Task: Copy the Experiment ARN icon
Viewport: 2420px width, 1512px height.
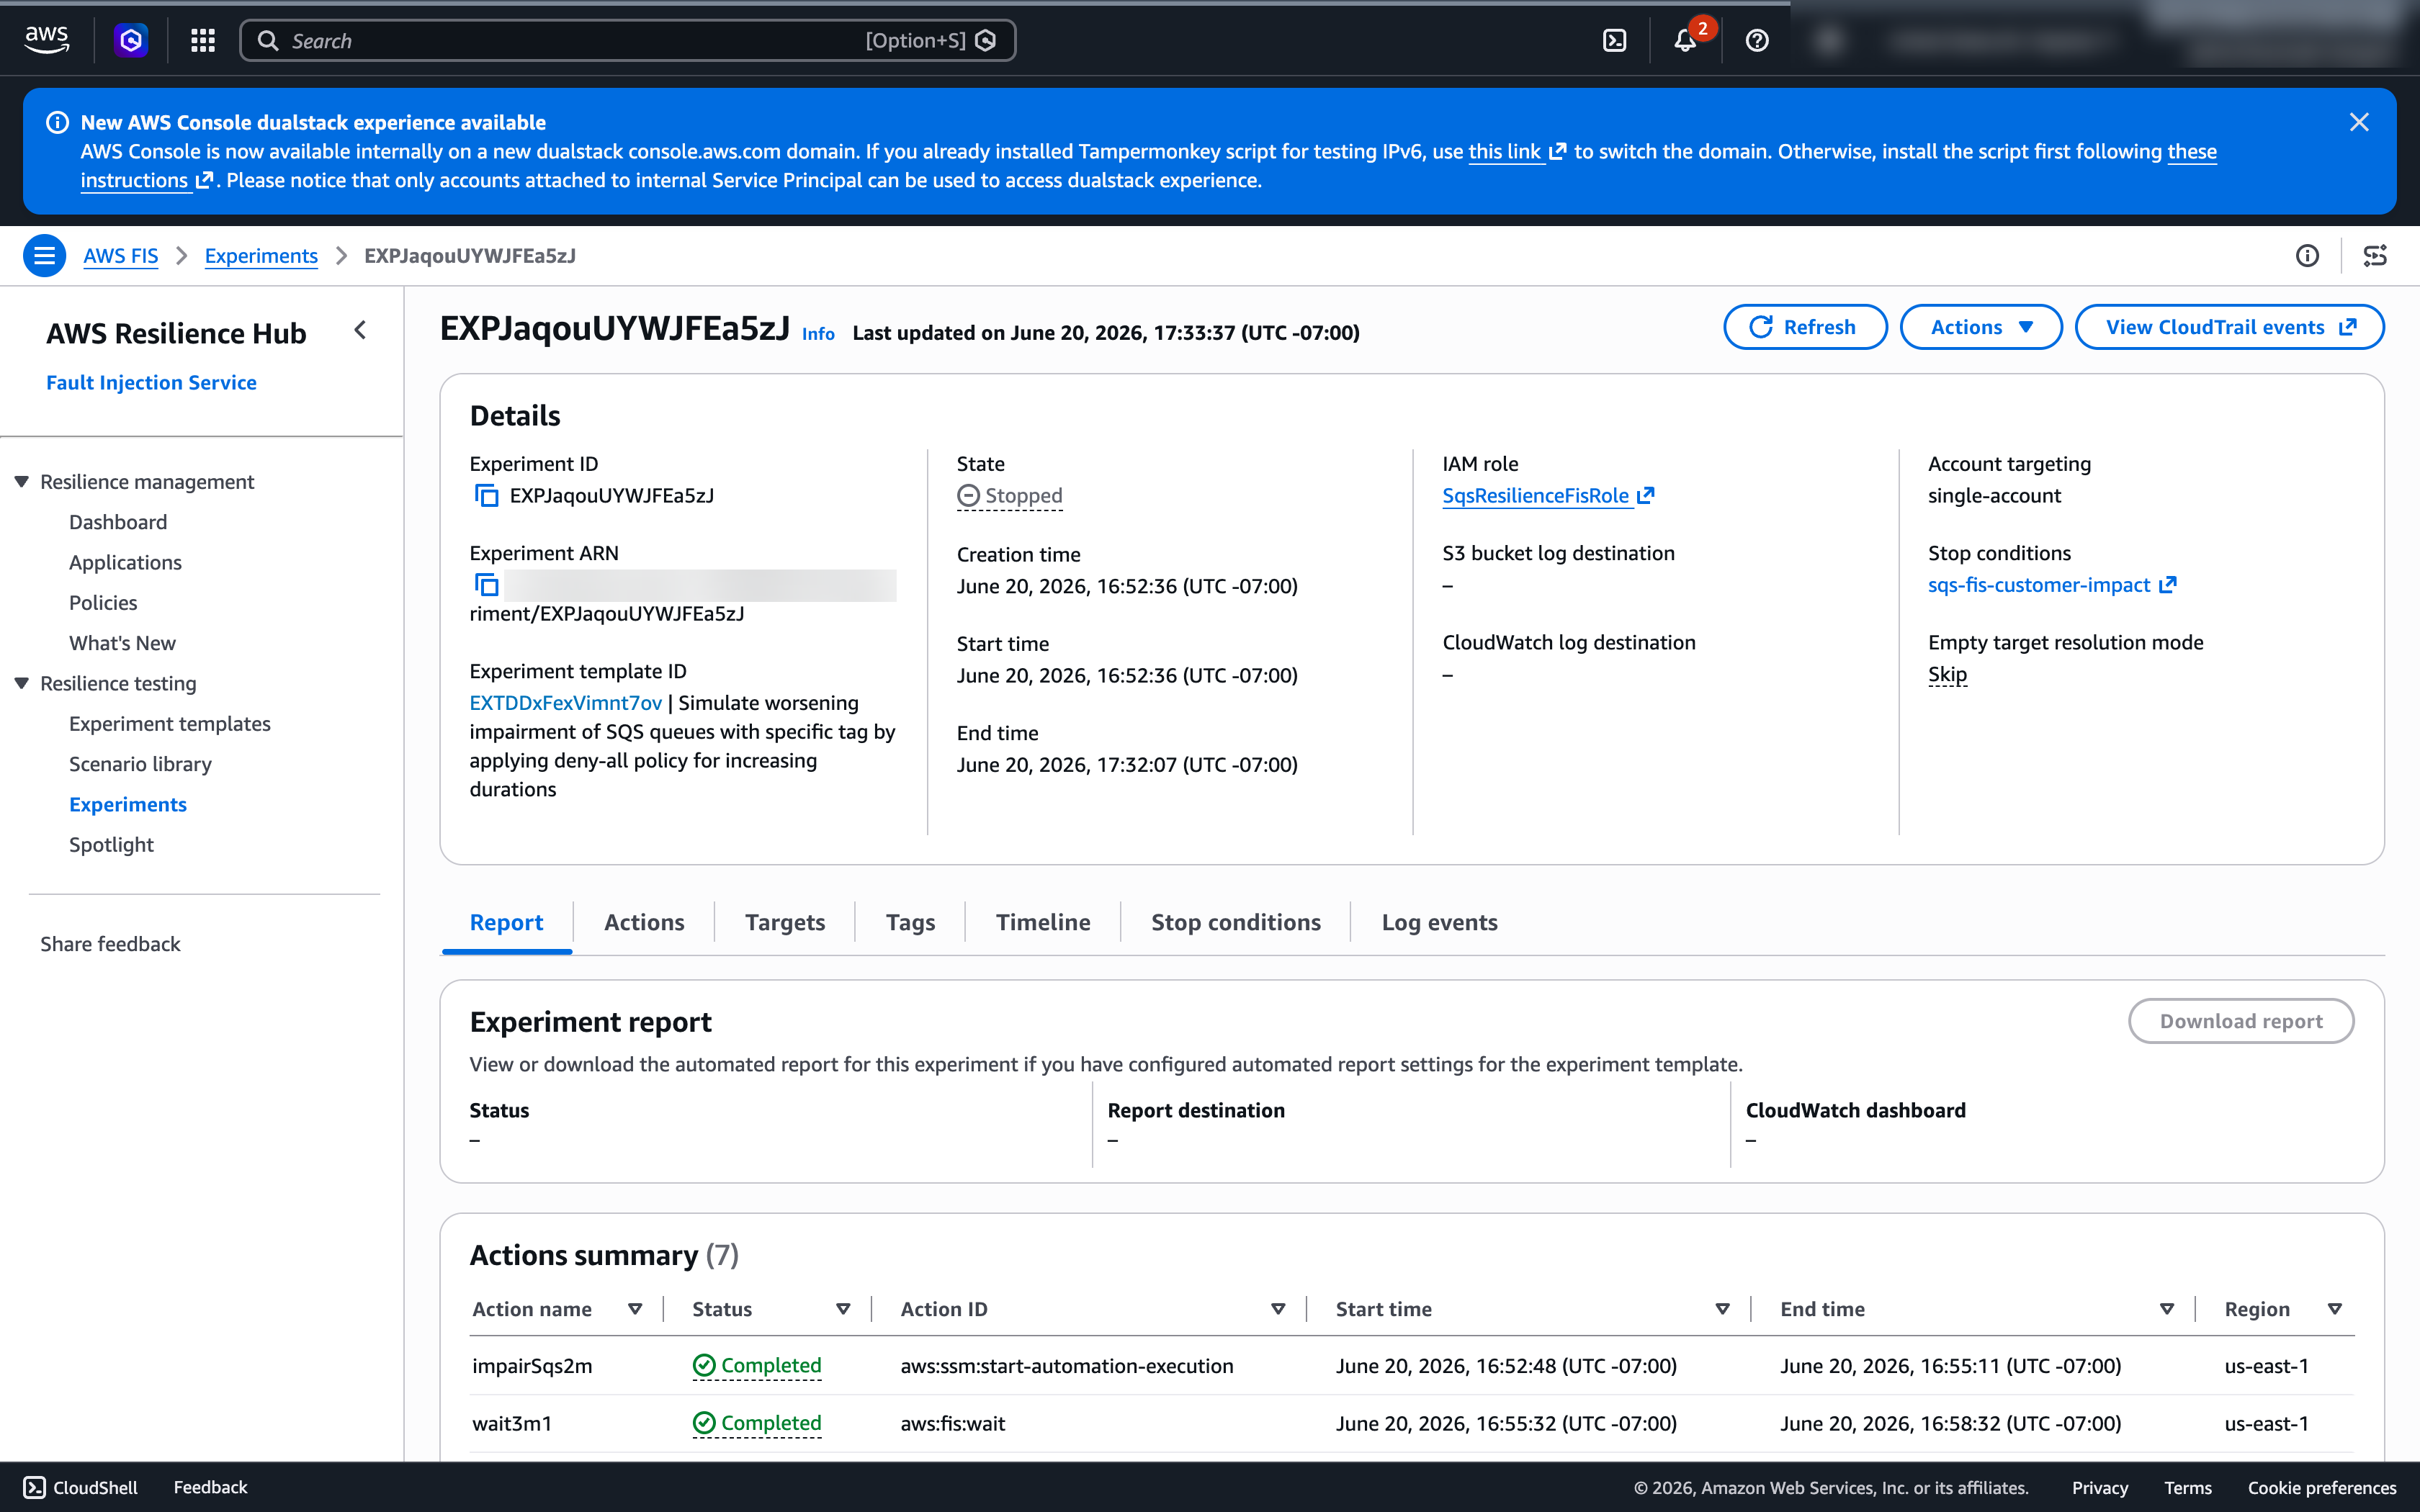Action: pyautogui.click(x=486, y=584)
